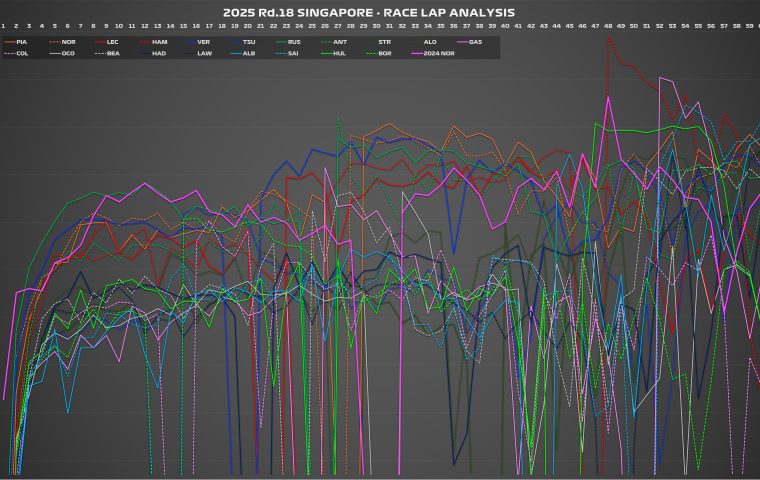Select the RUS legend line swatch
760x480 pixels.
click(x=280, y=42)
